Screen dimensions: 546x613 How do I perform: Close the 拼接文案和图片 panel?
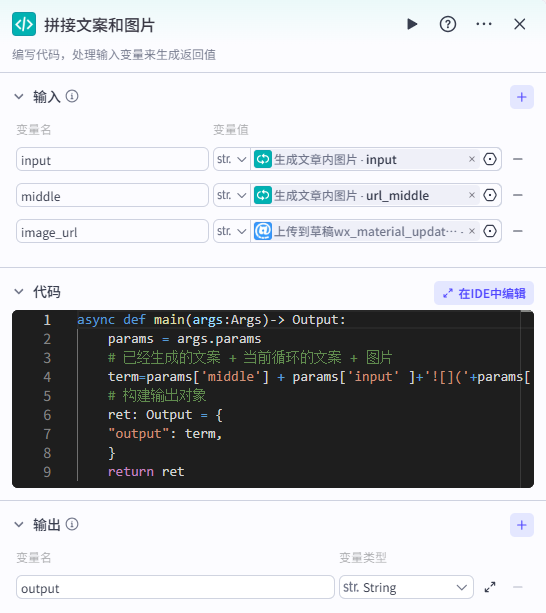tap(519, 24)
